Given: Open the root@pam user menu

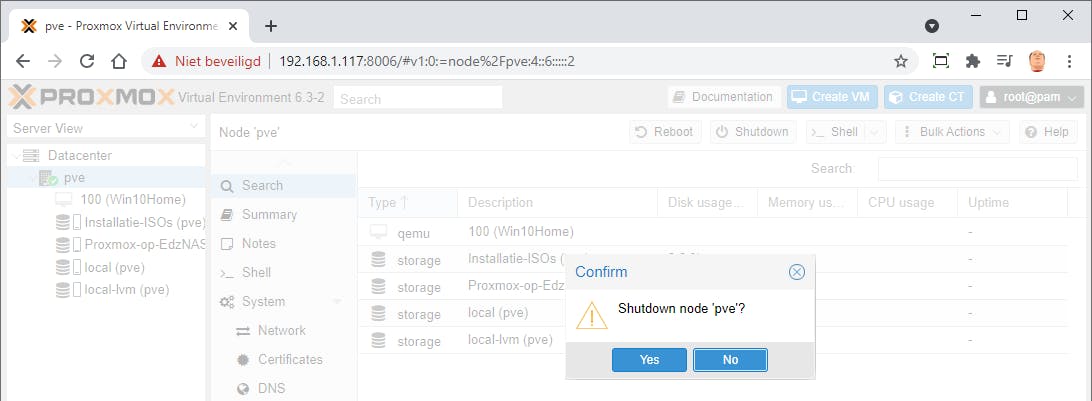Looking at the screenshot, I should (1032, 97).
